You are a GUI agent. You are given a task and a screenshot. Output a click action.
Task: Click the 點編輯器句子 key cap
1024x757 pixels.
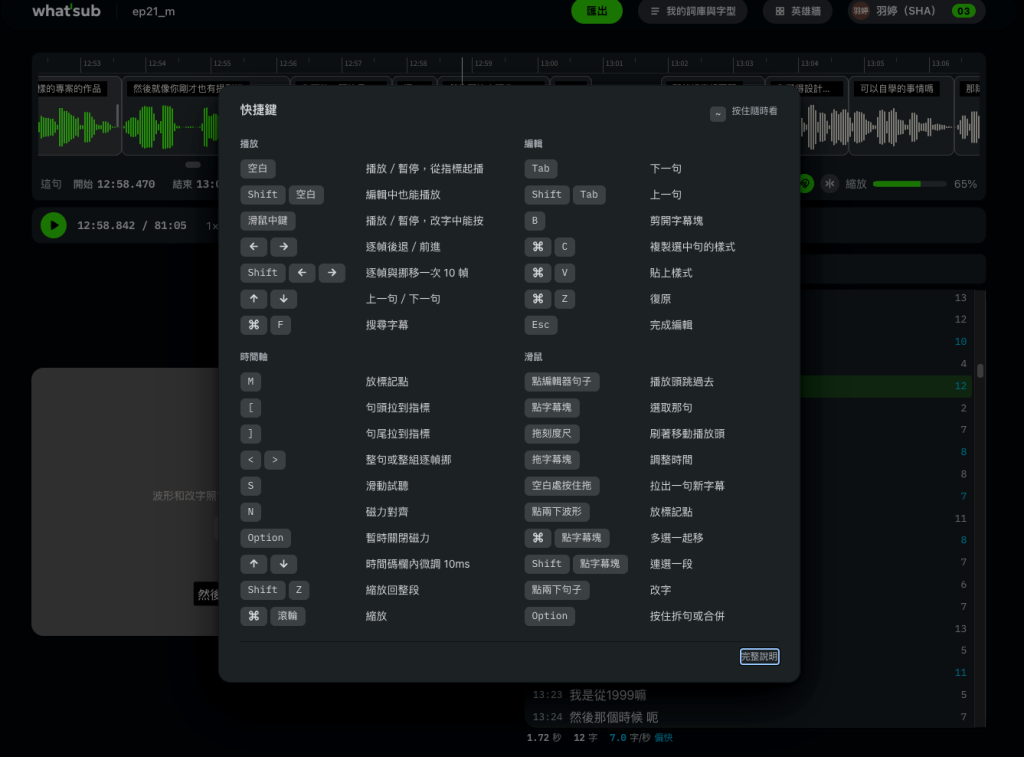pos(562,381)
